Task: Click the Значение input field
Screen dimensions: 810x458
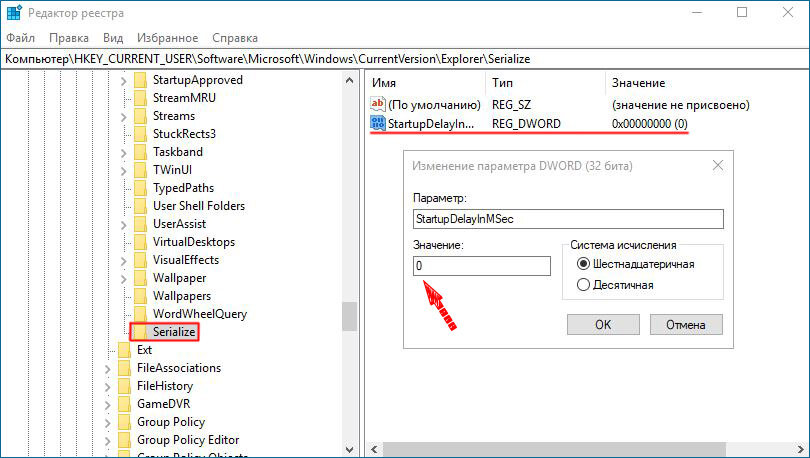Action: coord(482,266)
